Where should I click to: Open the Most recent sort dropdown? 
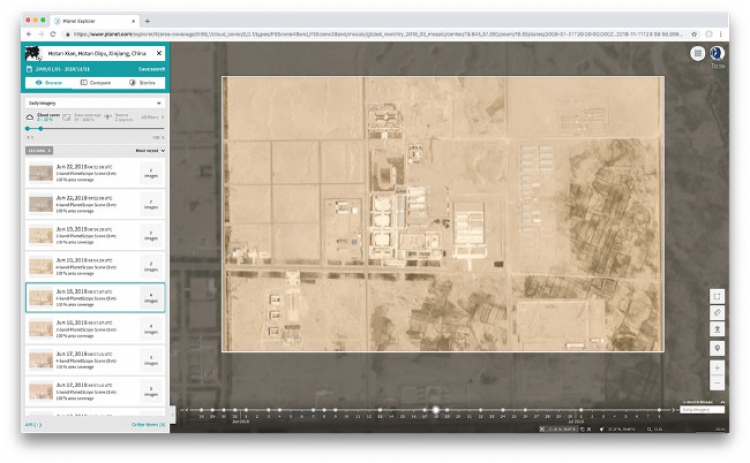150,151
